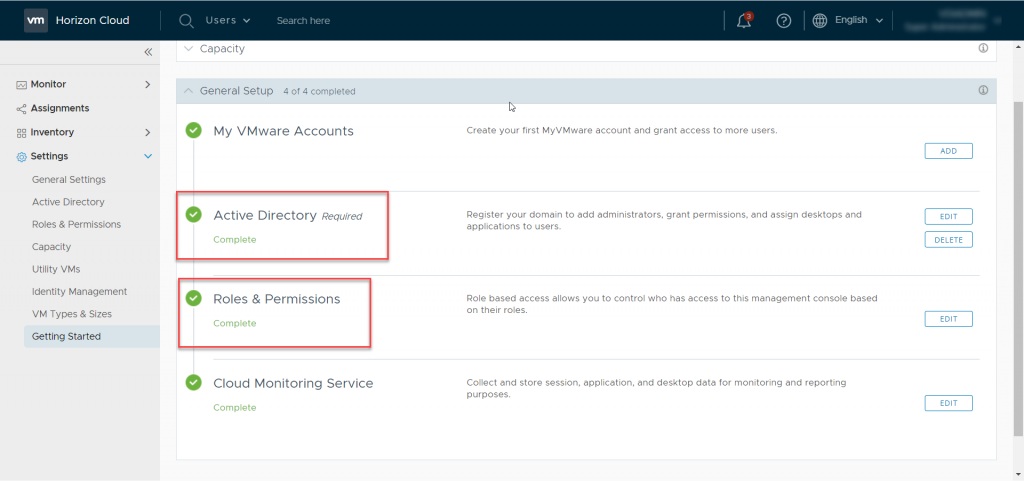This screenshot has height=481, width=1024.
Task: Click the page vertical scrollbar
Action: 1018,269
